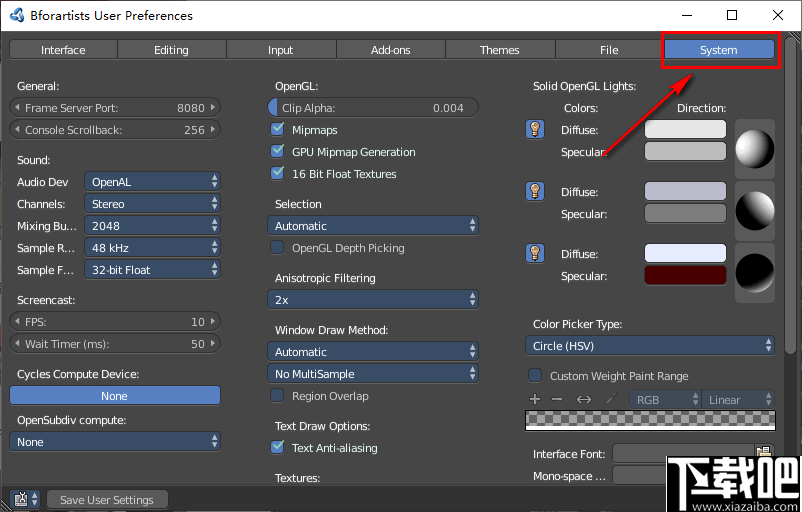Toggle the third solid OpenGL light bulb
Viewport: 802px width, 512px height.
(x=535, y=253)
